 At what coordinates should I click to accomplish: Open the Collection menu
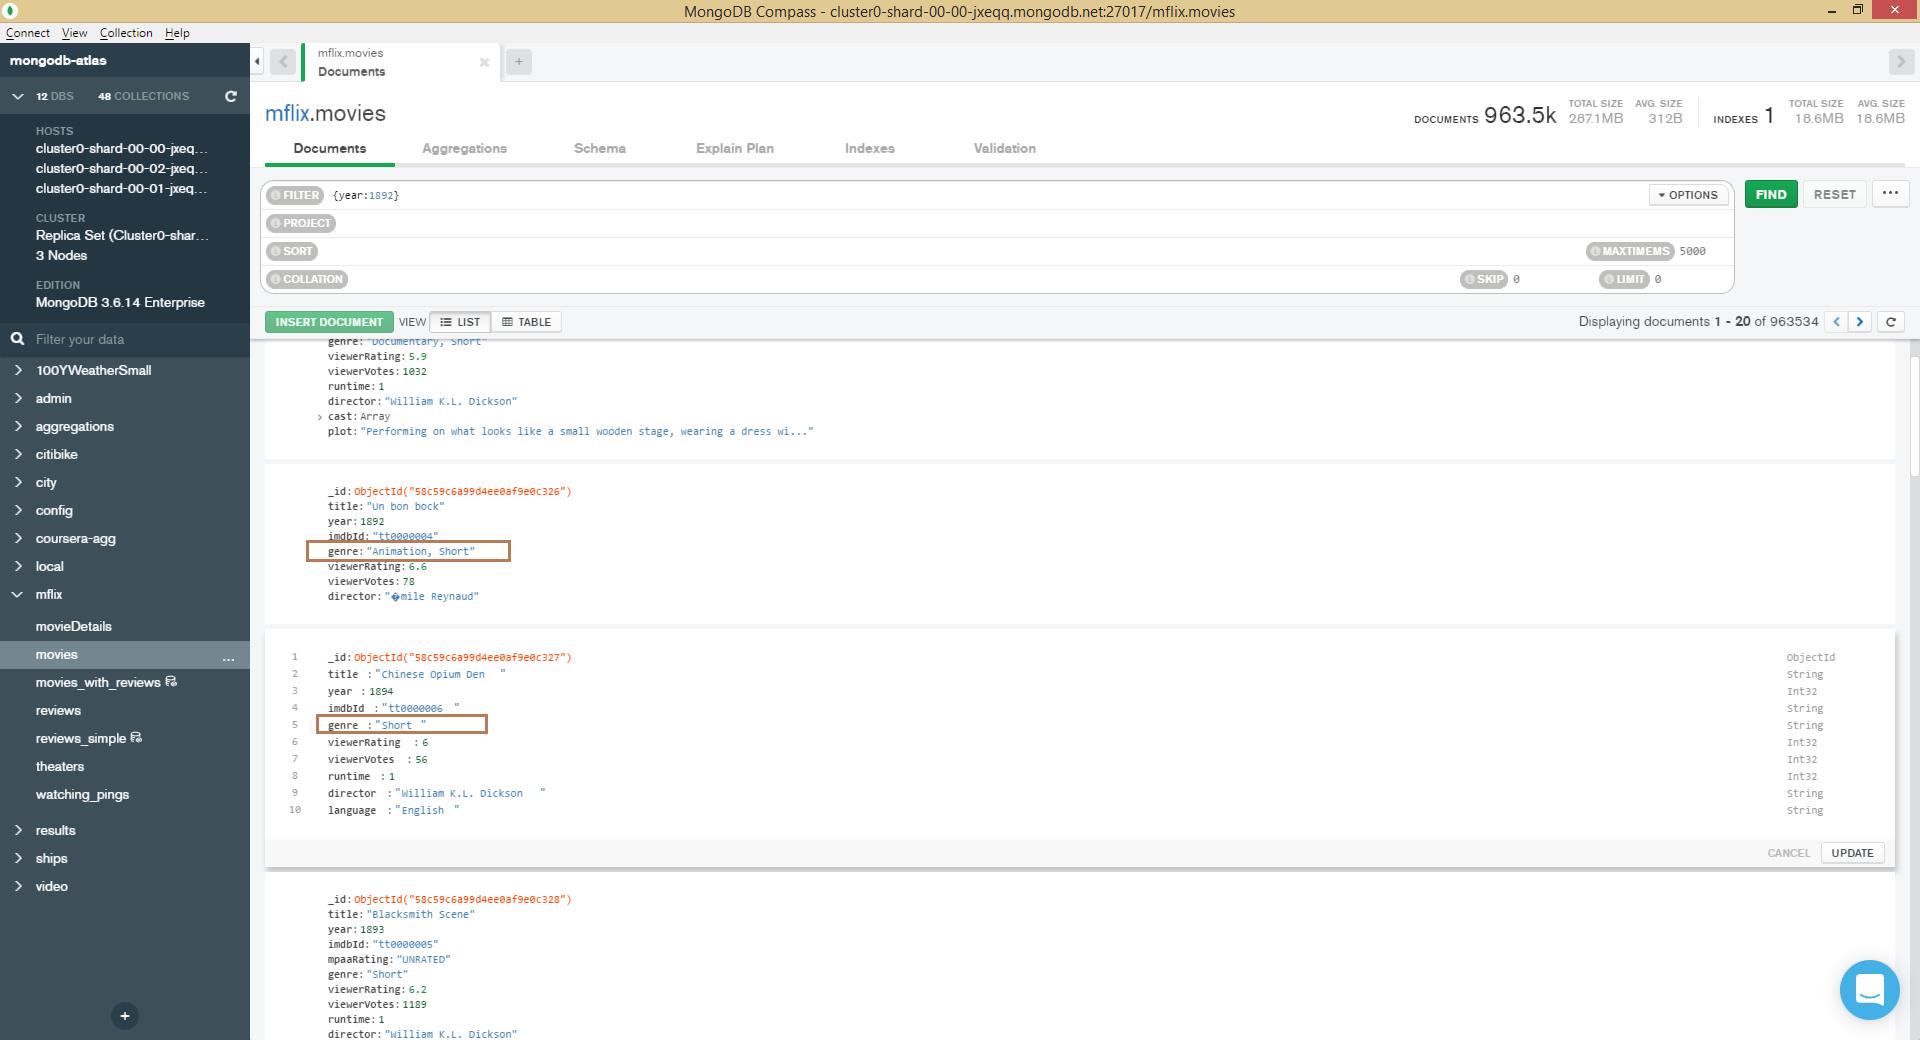(126, 33)
